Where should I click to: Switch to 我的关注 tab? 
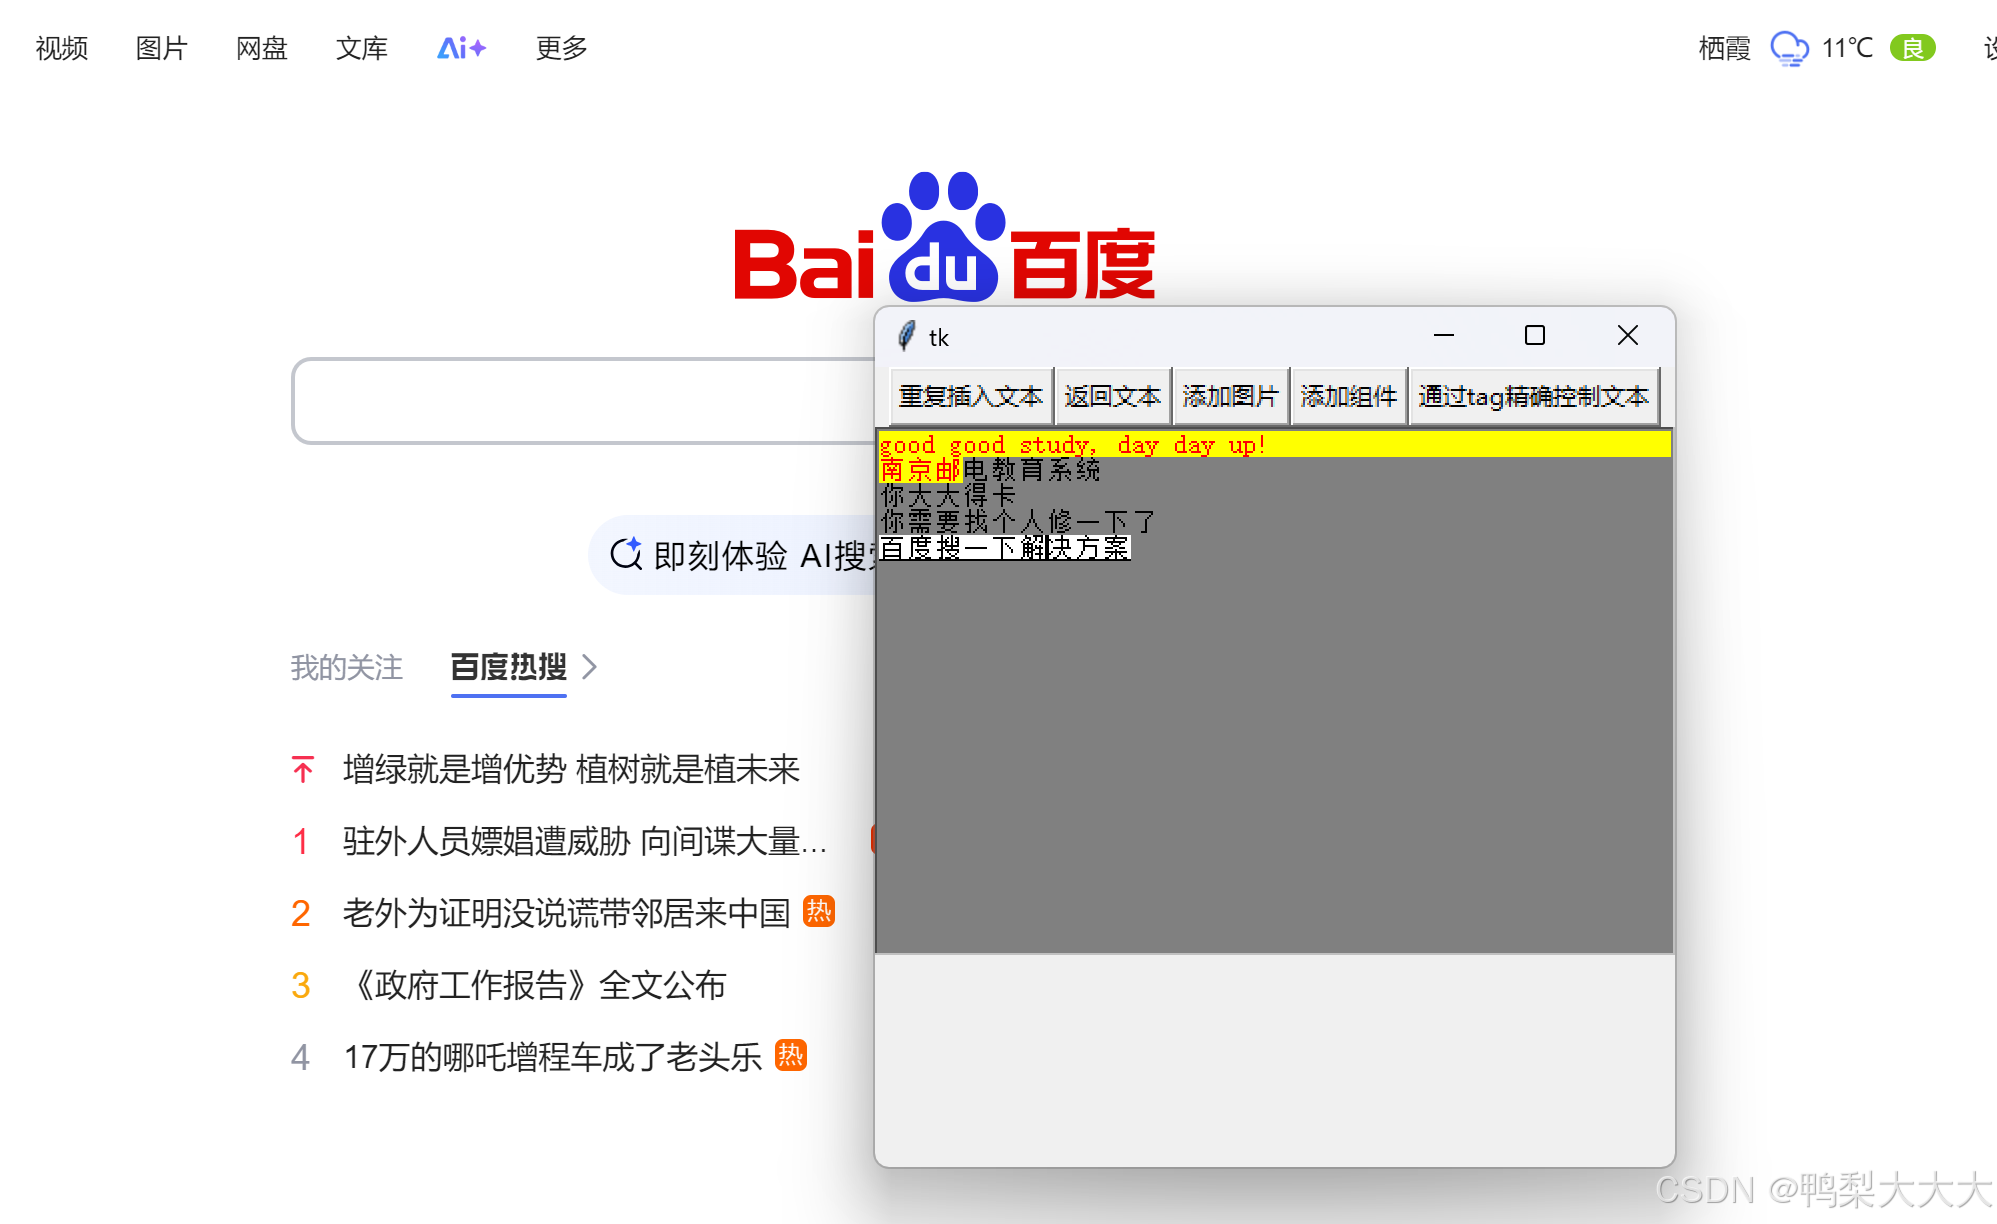click(x=346, y=667)
